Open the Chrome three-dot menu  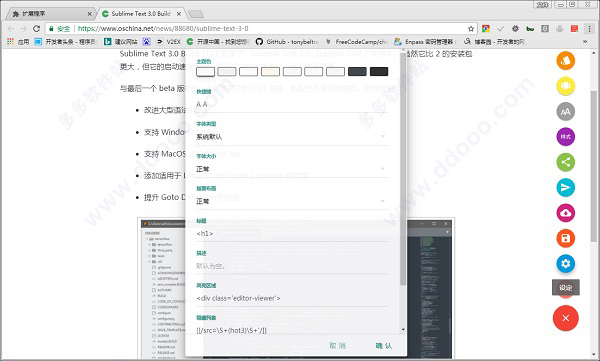click(x=589, y=29)
